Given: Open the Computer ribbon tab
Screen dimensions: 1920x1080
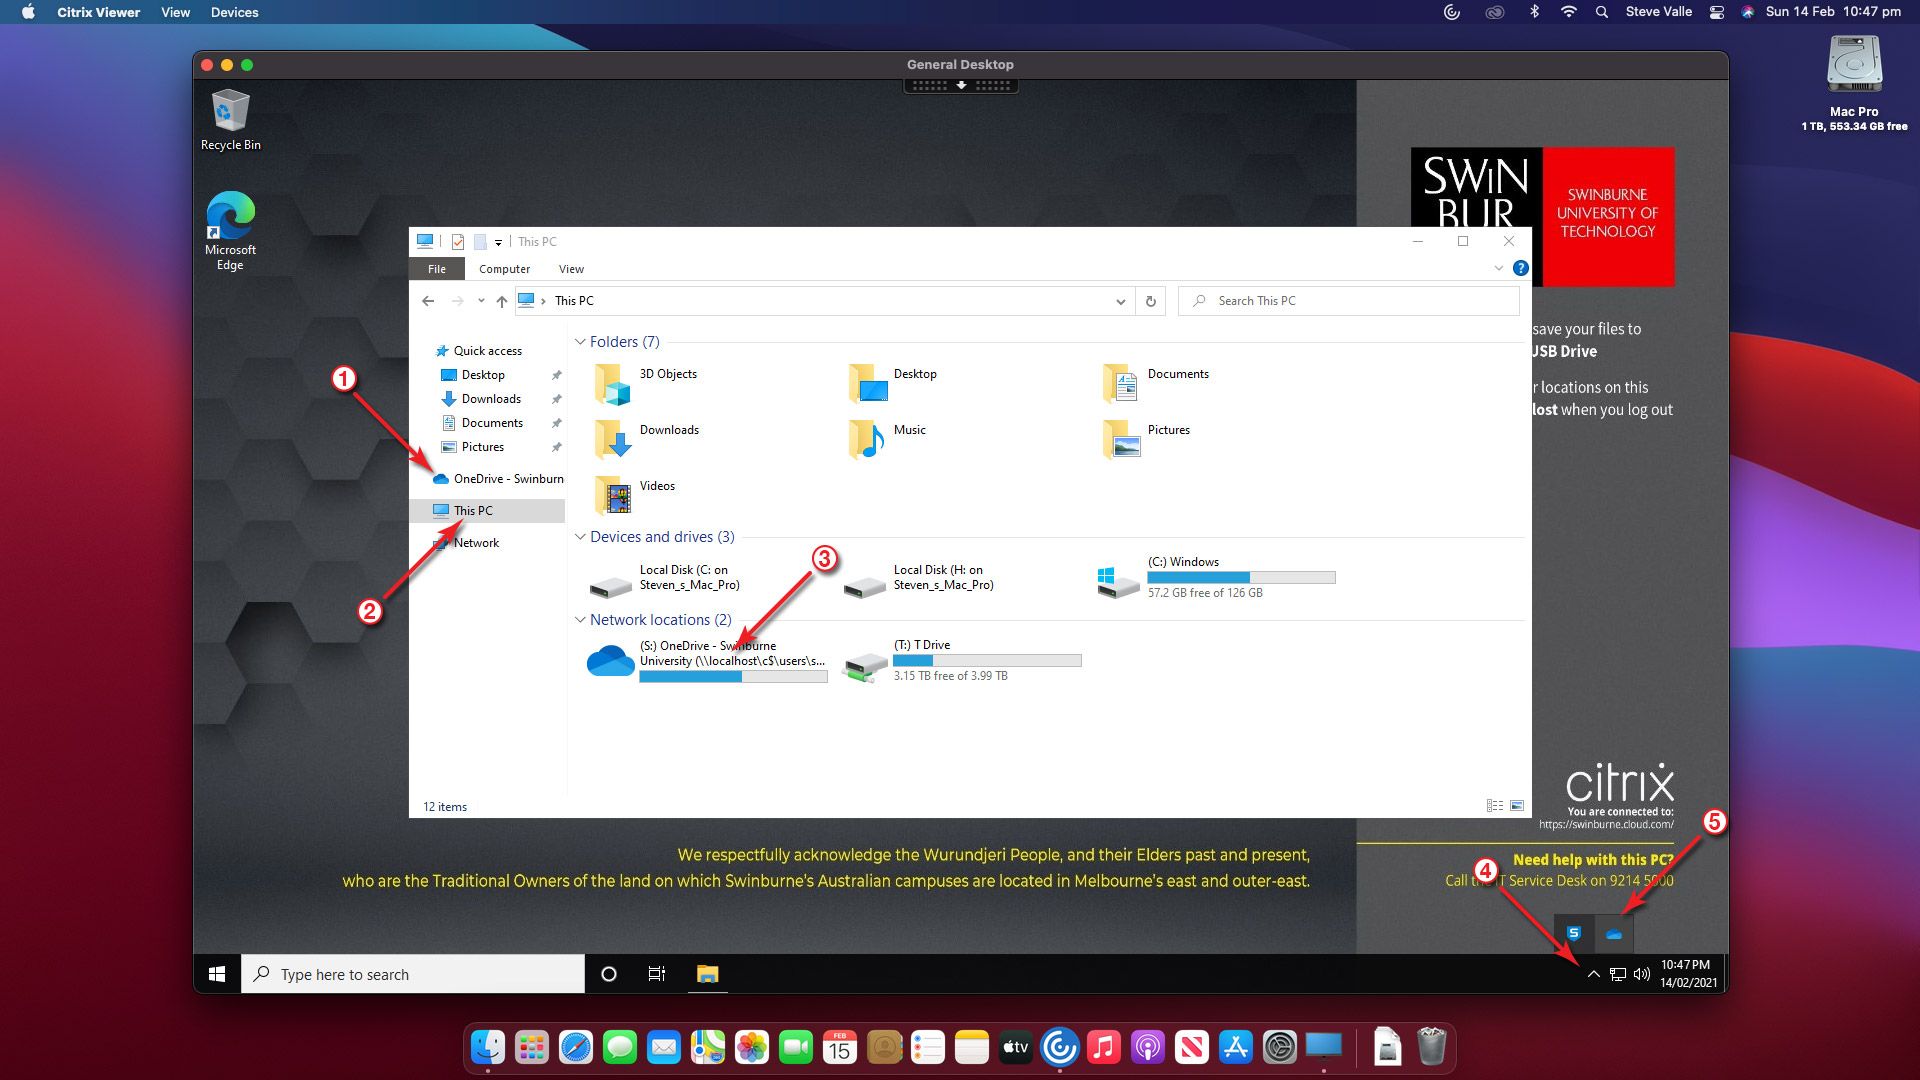Looking at the screenshot, I should [504, 269].
